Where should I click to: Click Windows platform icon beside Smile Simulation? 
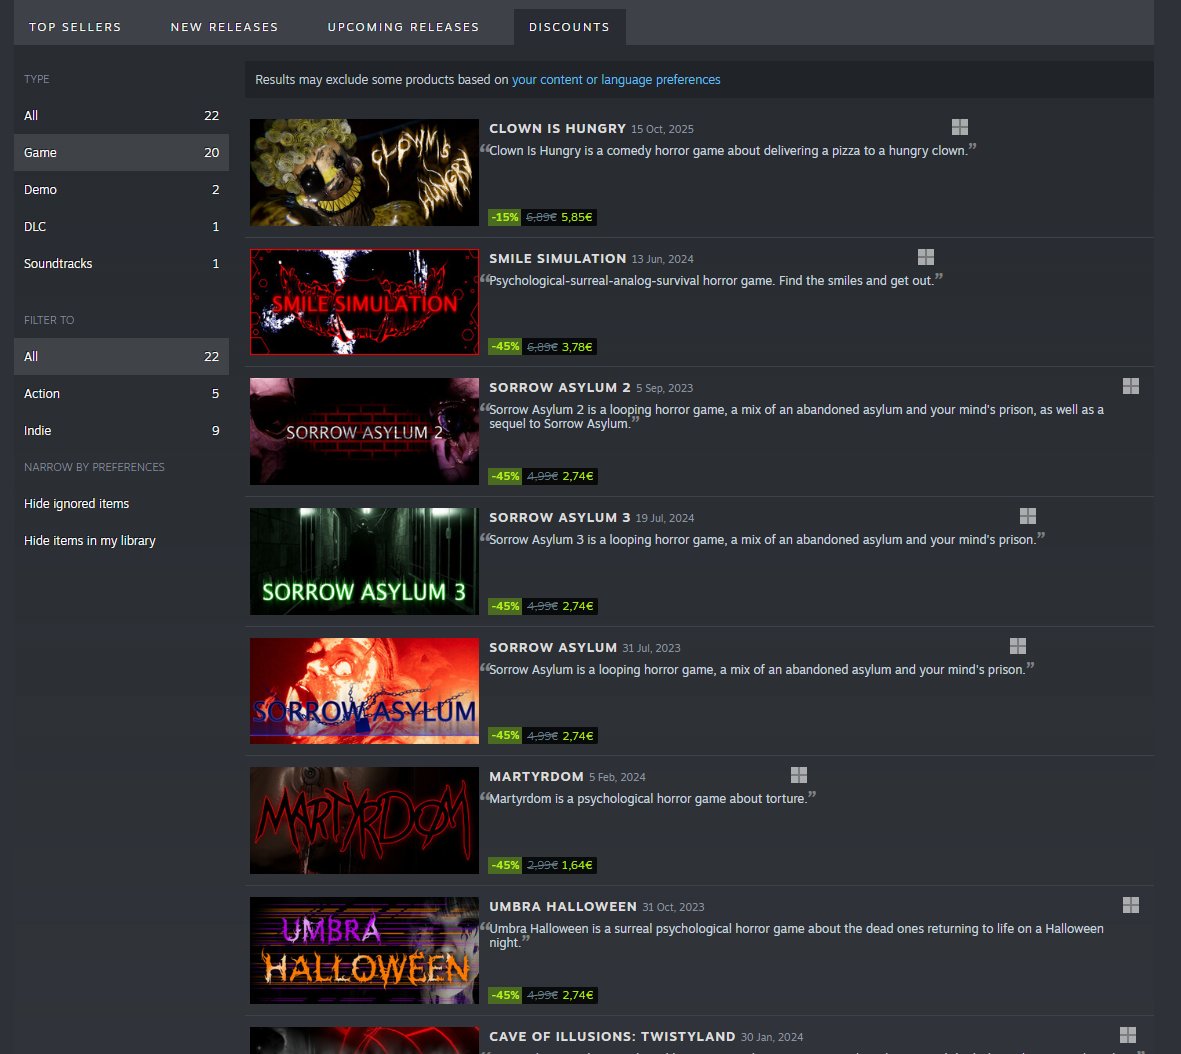point(926,257)
